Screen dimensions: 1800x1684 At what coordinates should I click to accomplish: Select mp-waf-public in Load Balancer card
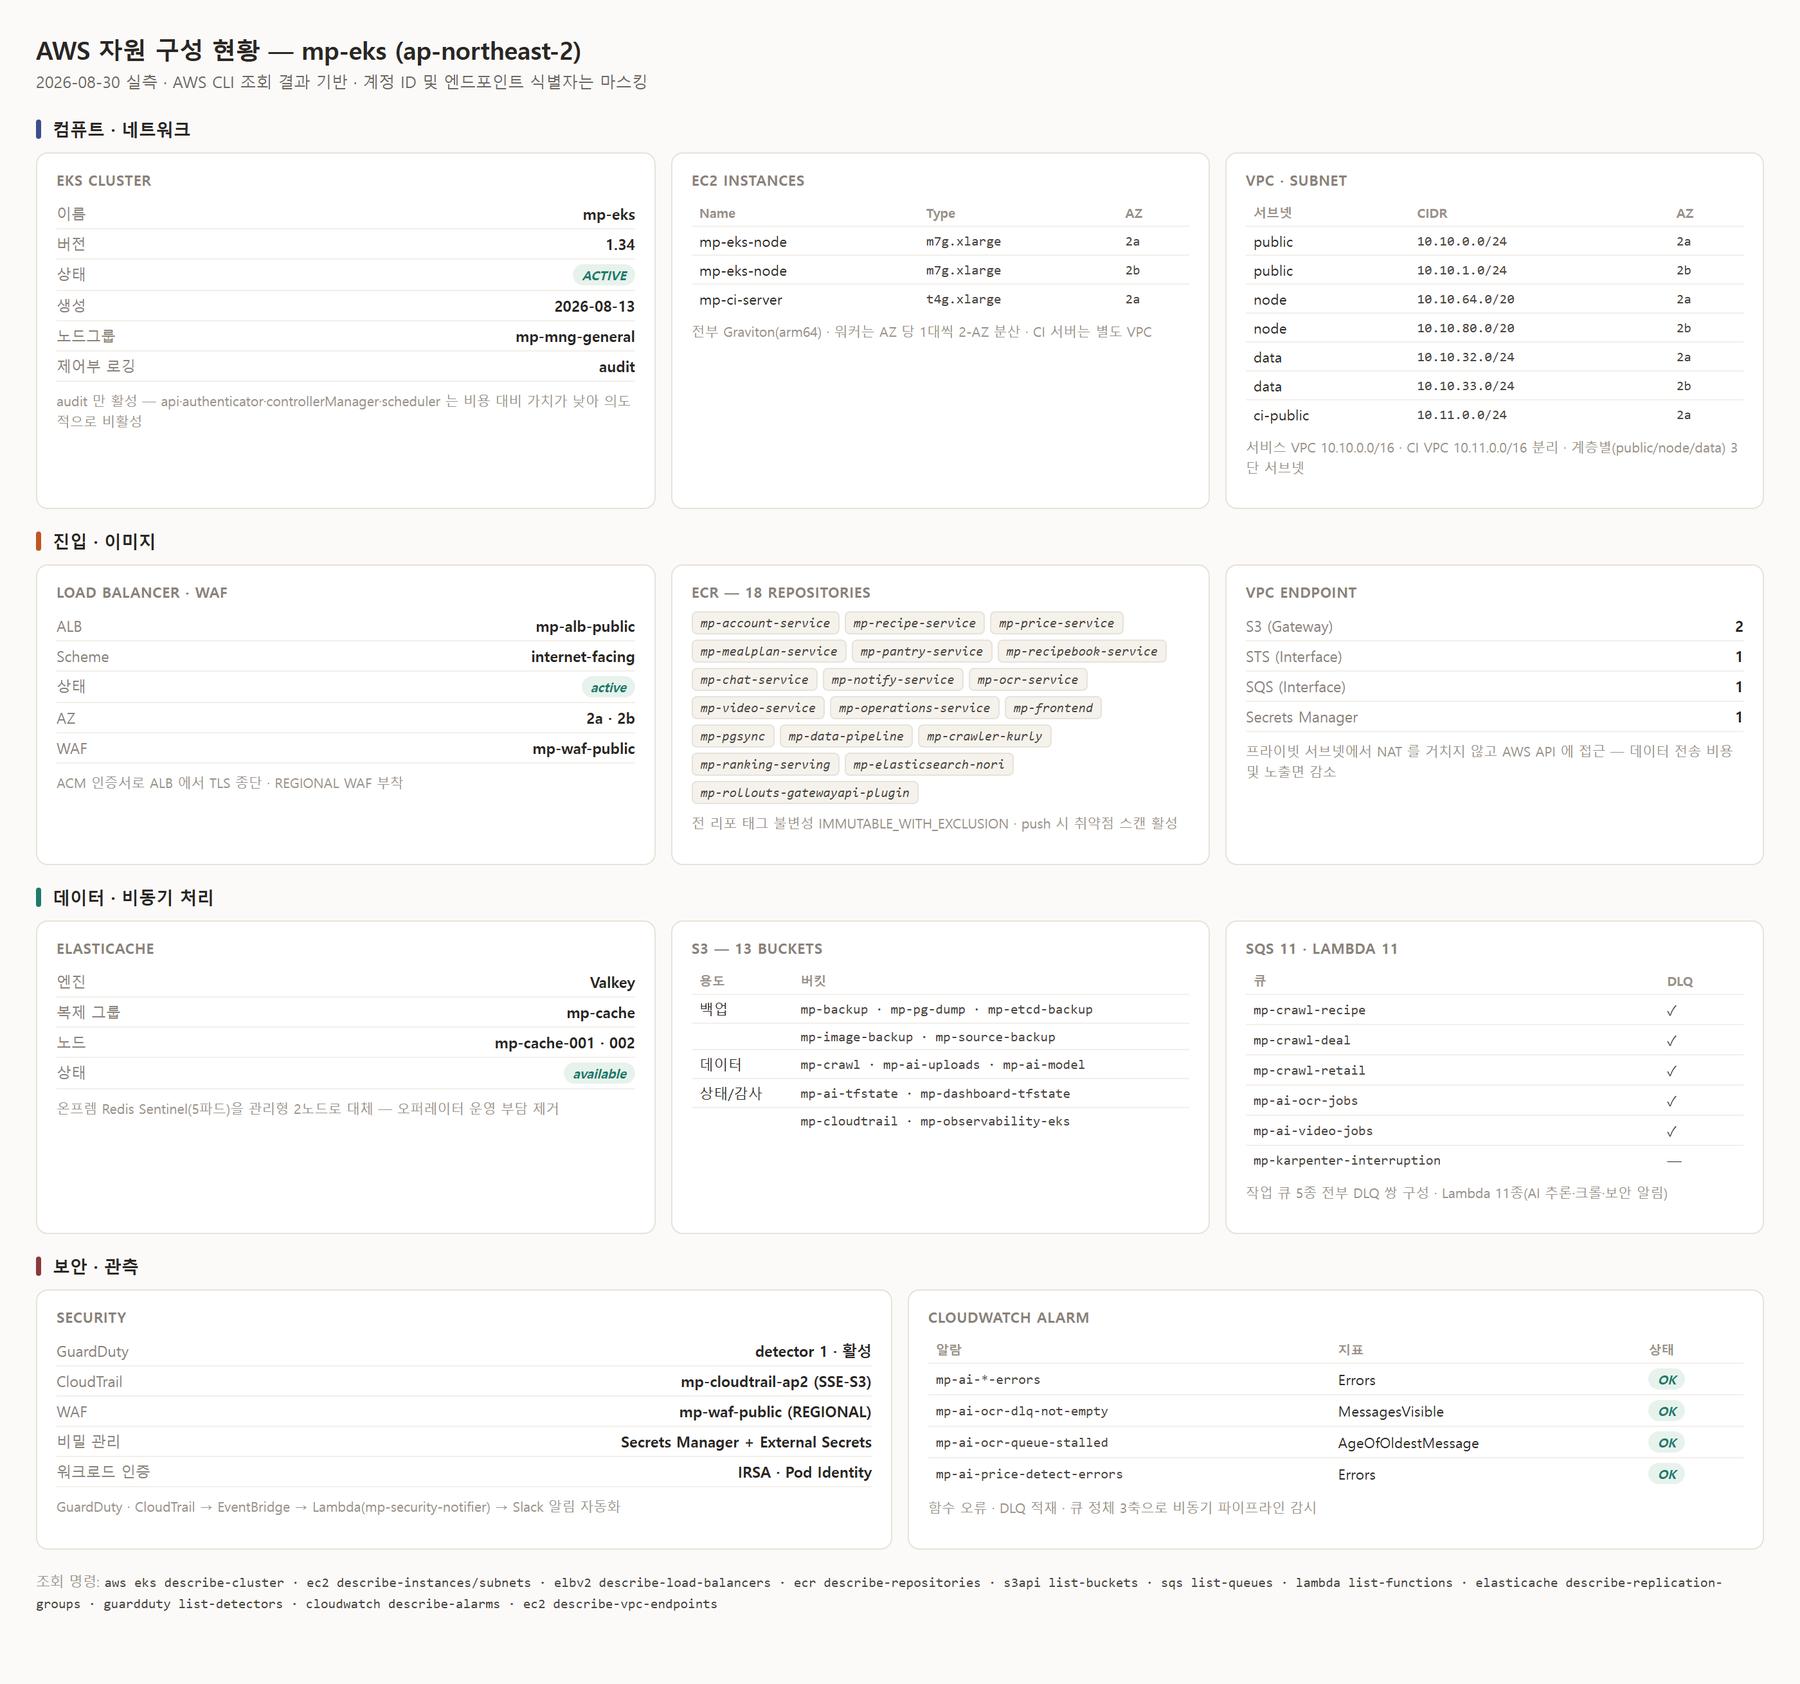pyautogui.click(x=583, y=748)
